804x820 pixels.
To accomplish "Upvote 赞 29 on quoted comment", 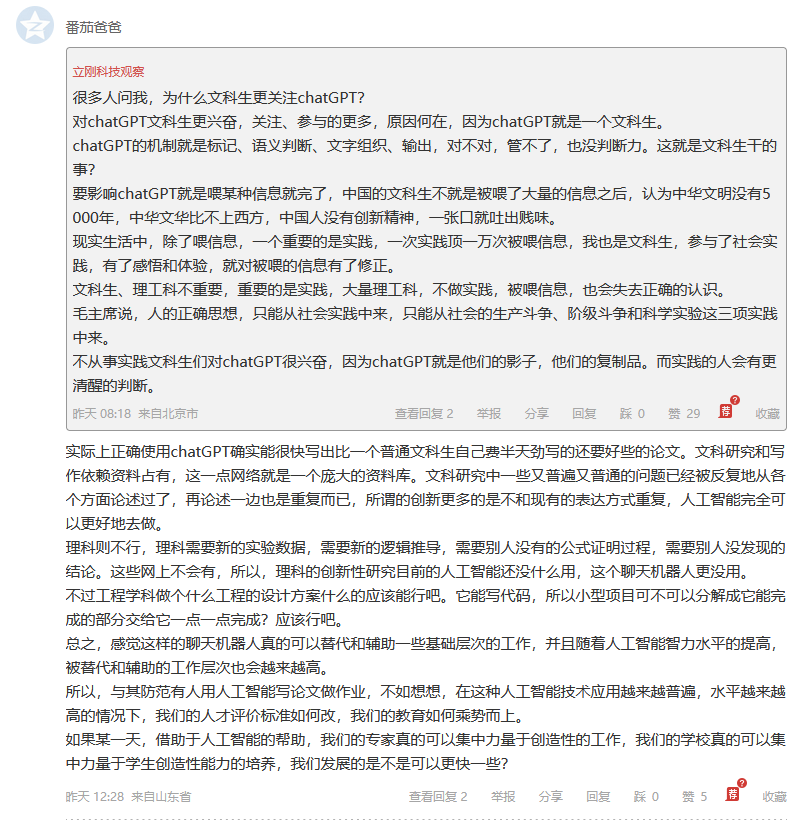I will [684, 414].
